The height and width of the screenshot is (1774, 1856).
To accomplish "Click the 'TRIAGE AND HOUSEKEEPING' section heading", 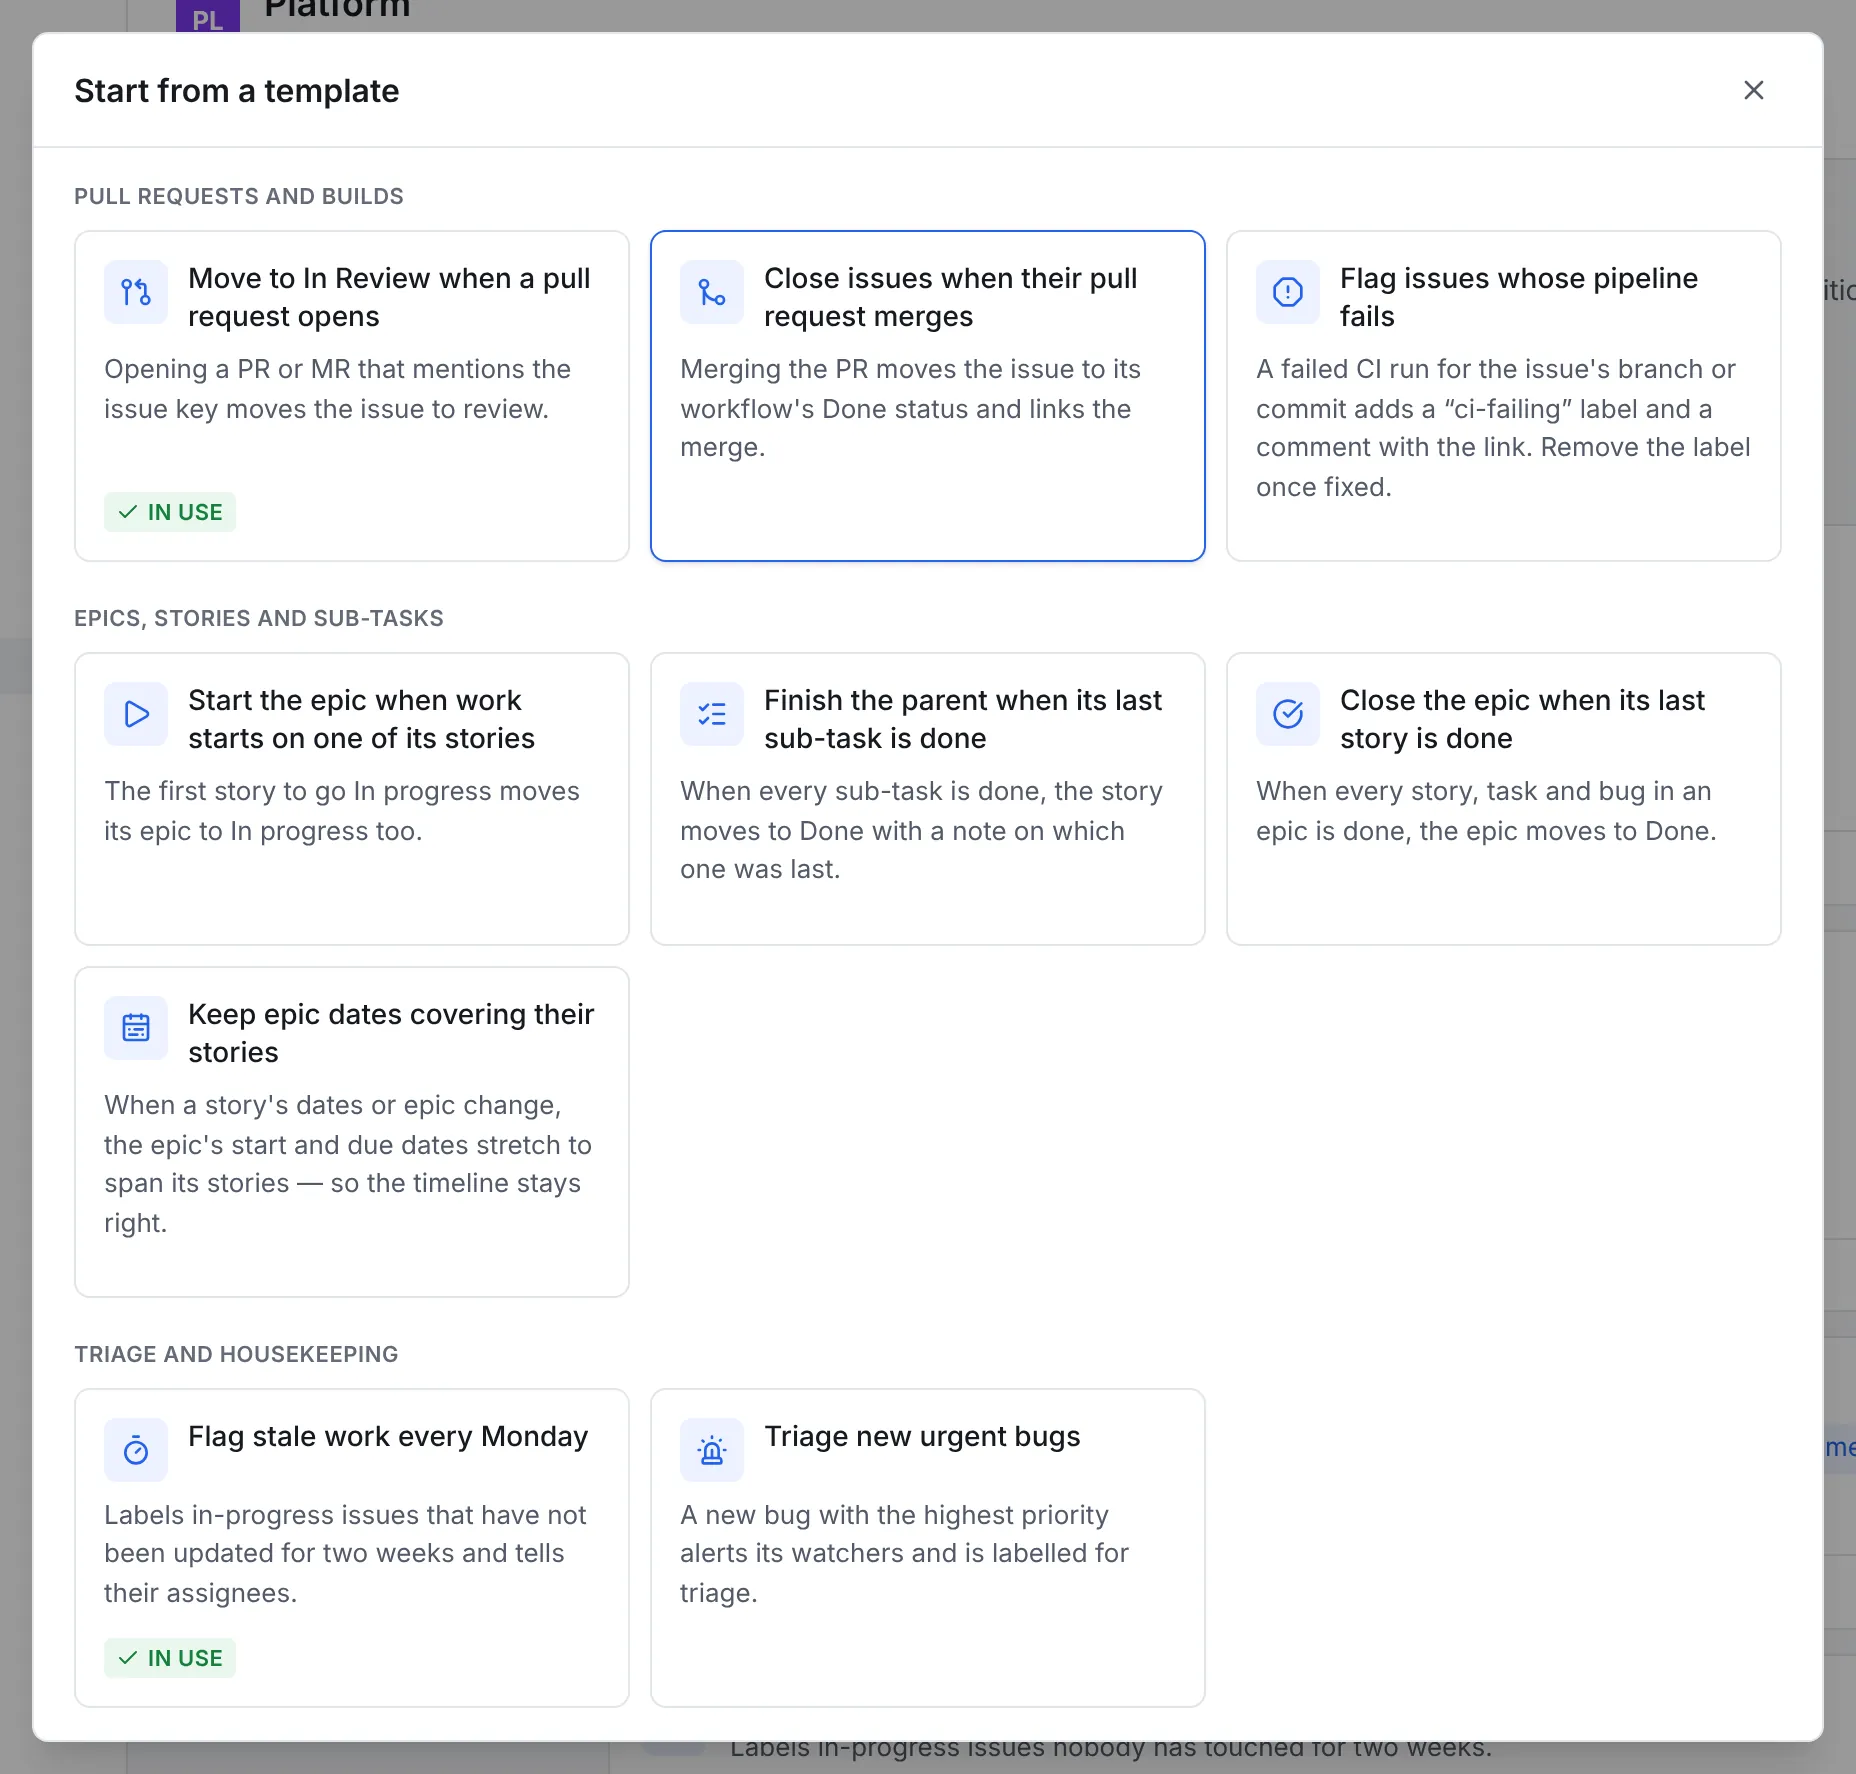I will pyautogui.click(x=236, y=1354).
